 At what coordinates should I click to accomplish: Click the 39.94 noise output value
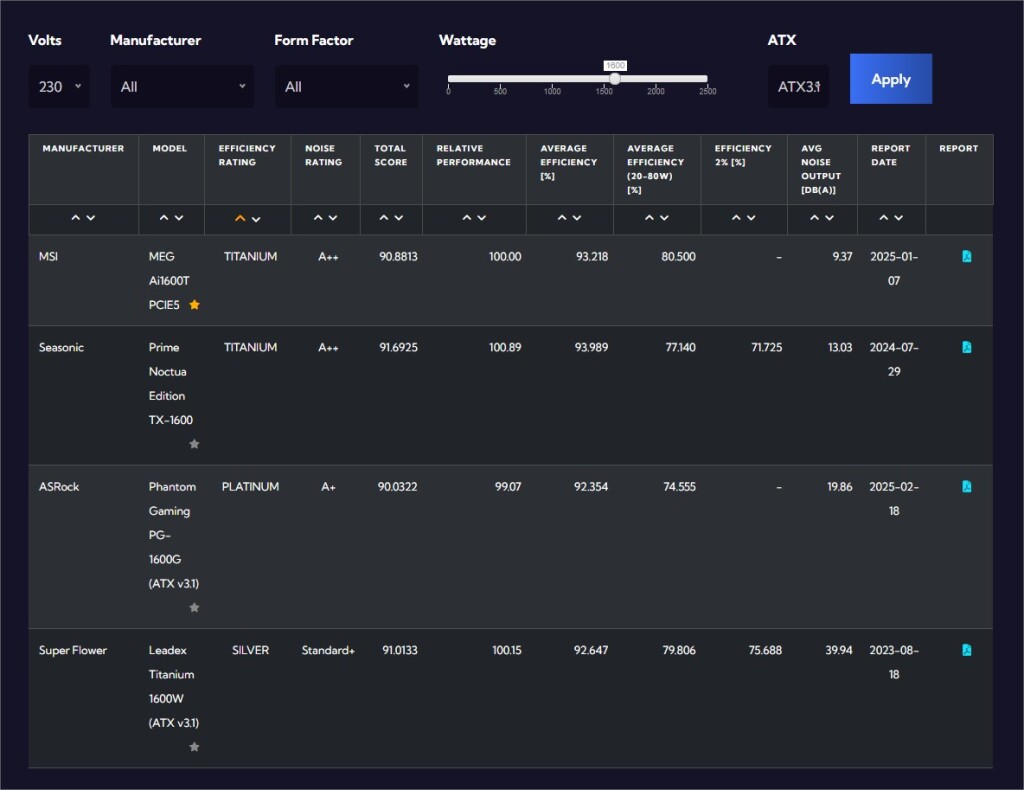839,650
